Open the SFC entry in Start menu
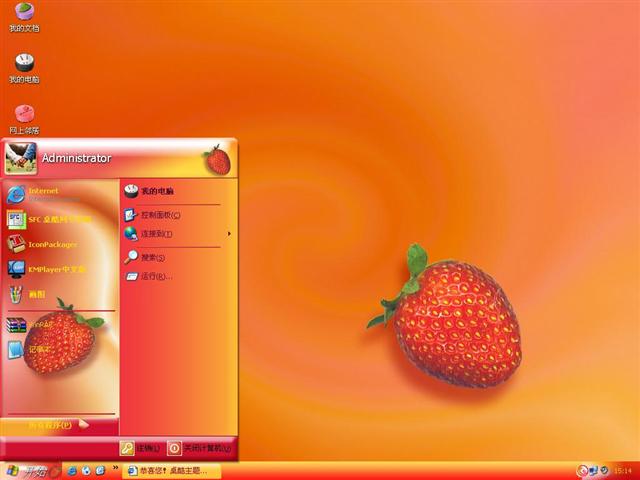 61,220
